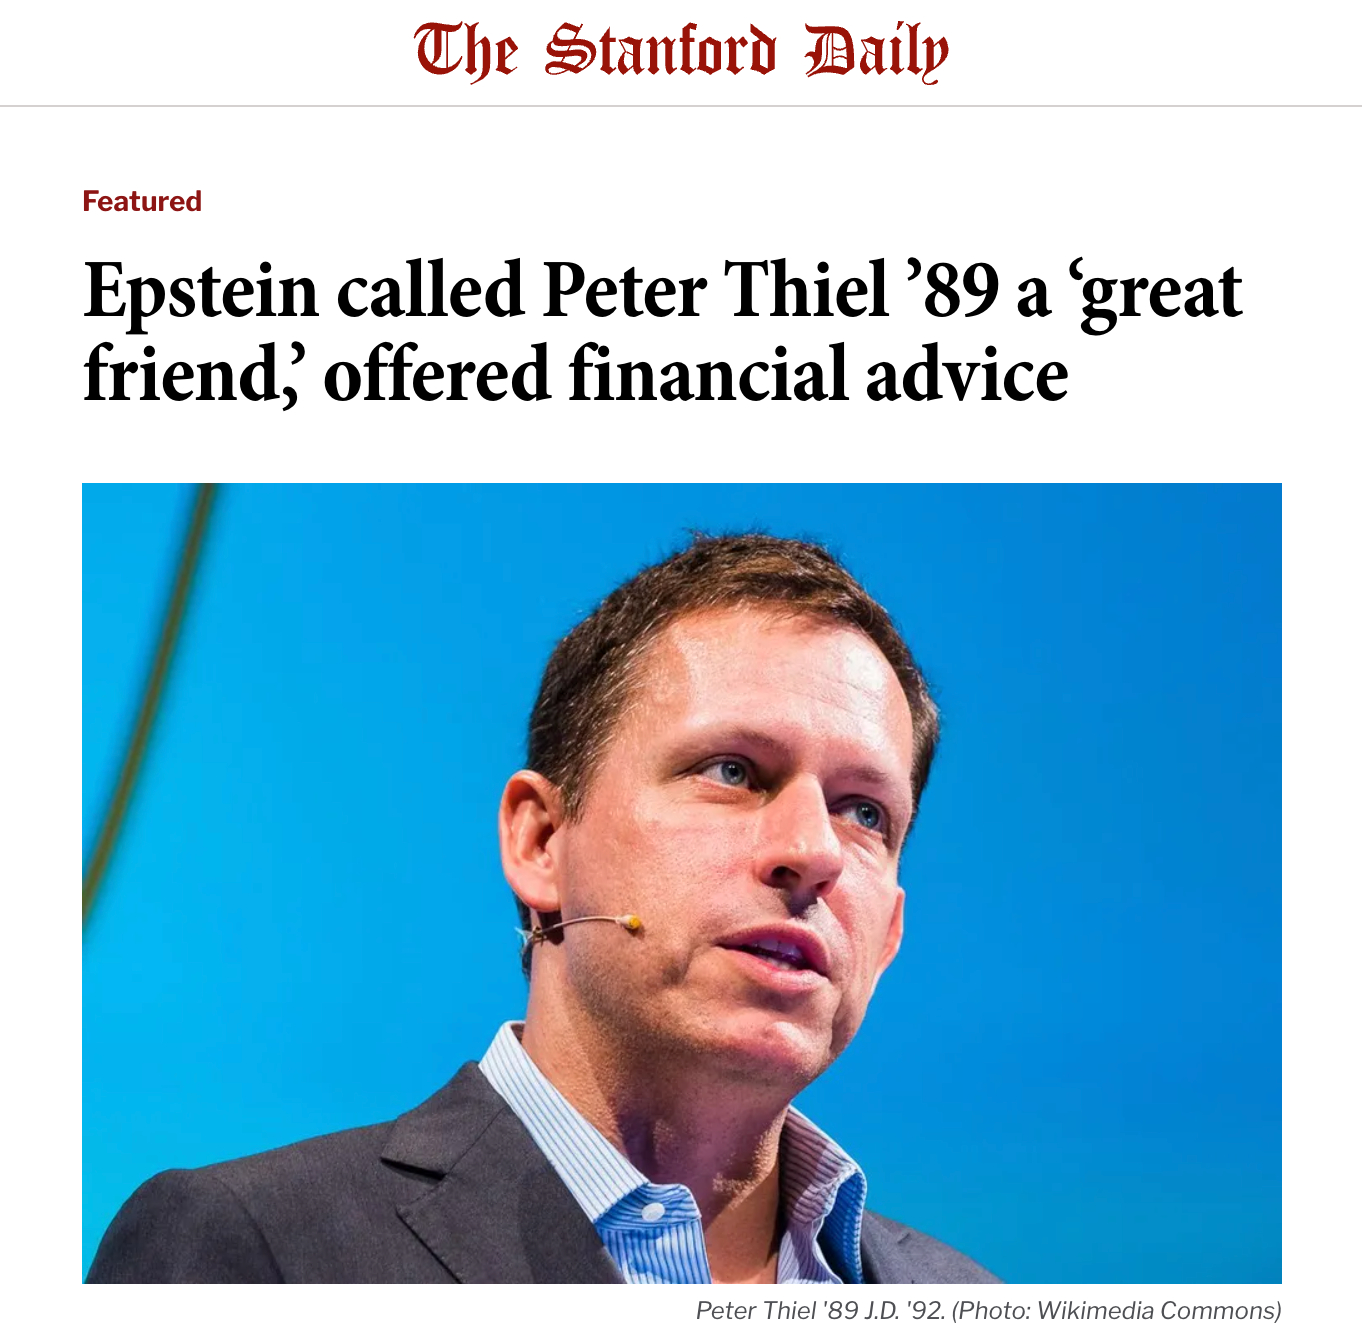
Task: Open the Featured category link
Action: pyautogui.click(x=142, y=201)
